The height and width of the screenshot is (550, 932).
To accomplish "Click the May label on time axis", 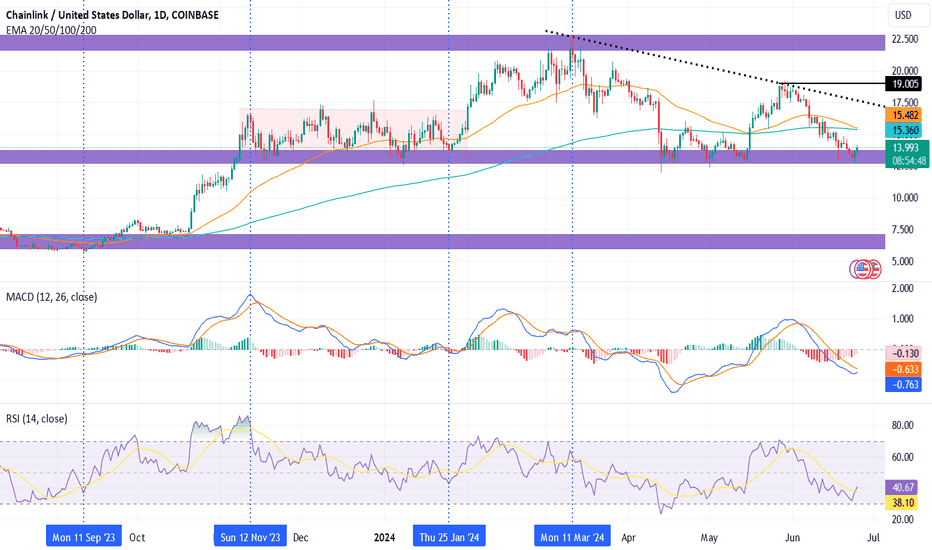I will 709,538.
